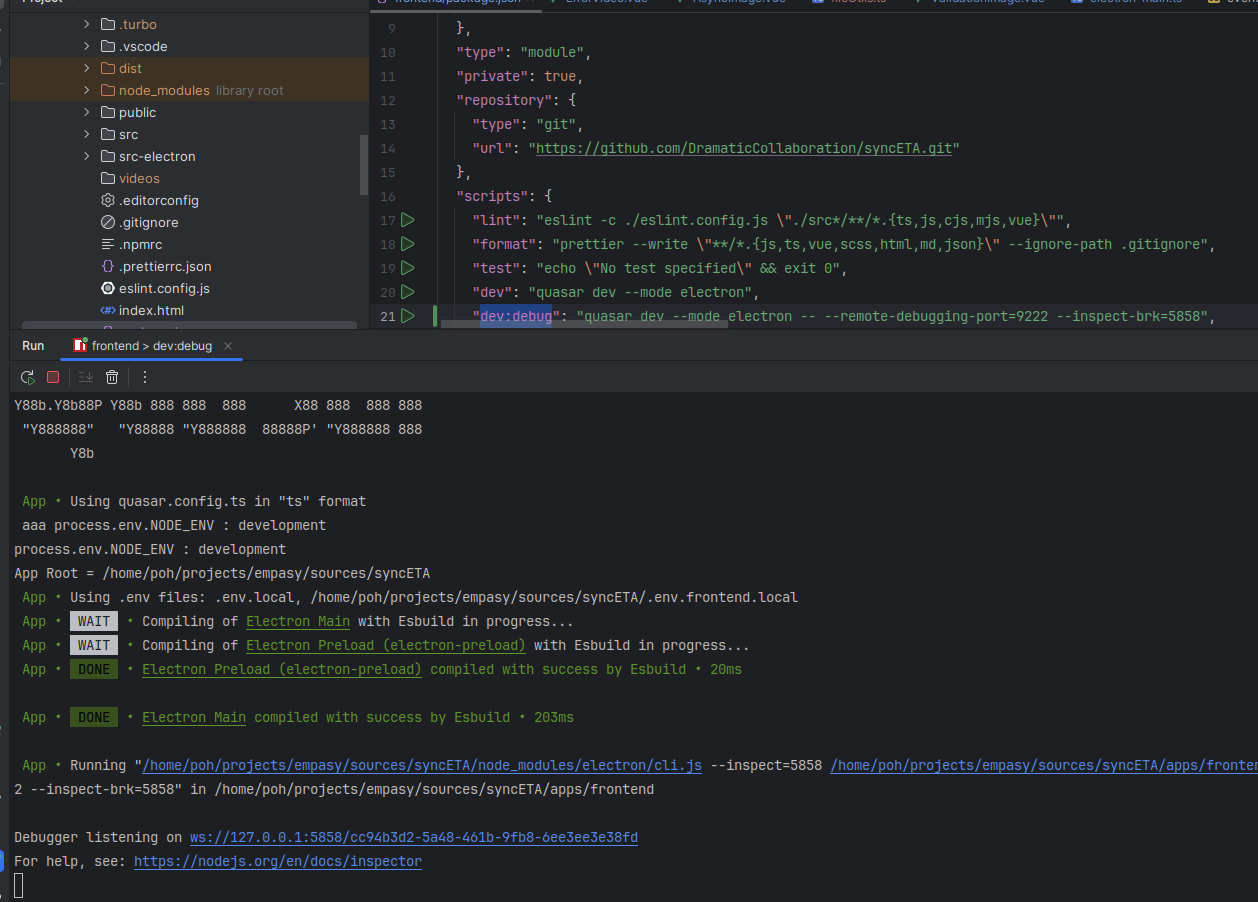Screen dimensions: 1258x902
Task: Open the nodejs.org inspector docs link
Action: coord(277,861)
